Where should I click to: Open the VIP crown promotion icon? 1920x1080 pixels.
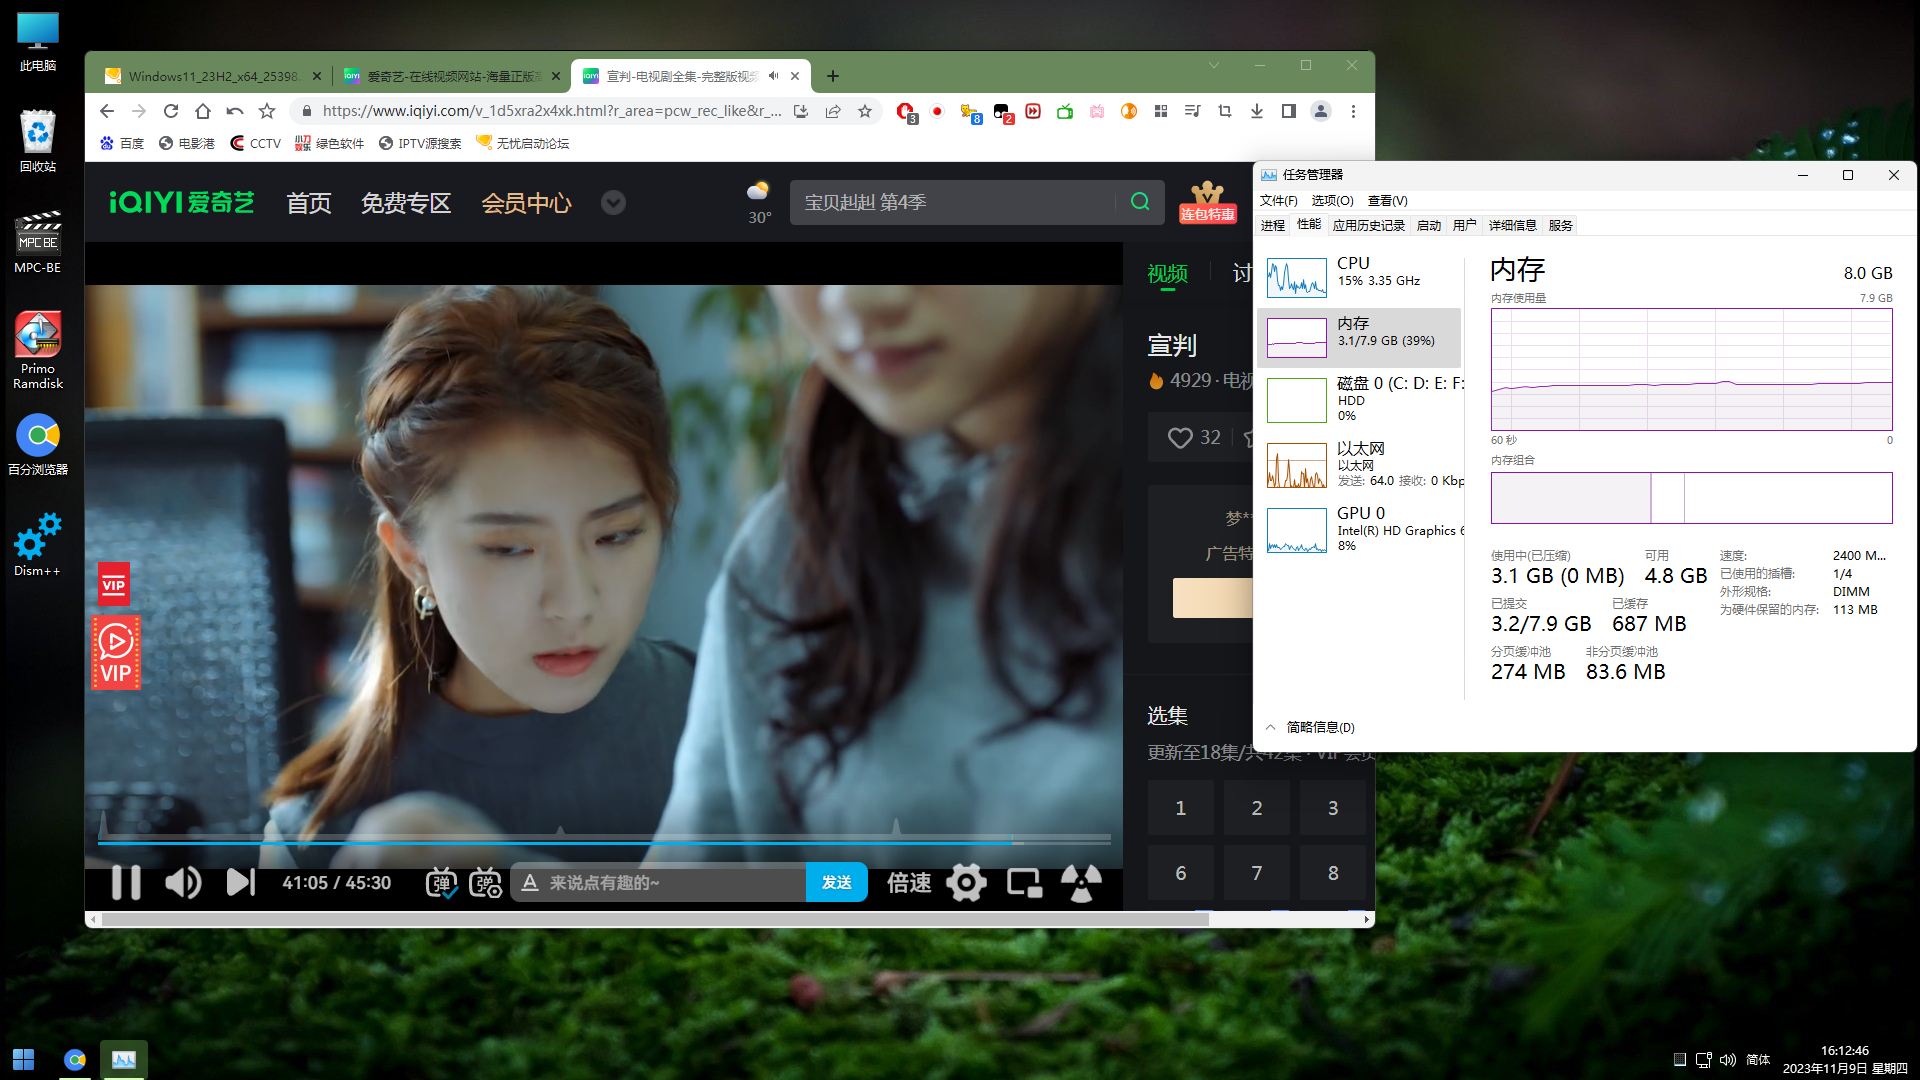point(1207,202)
